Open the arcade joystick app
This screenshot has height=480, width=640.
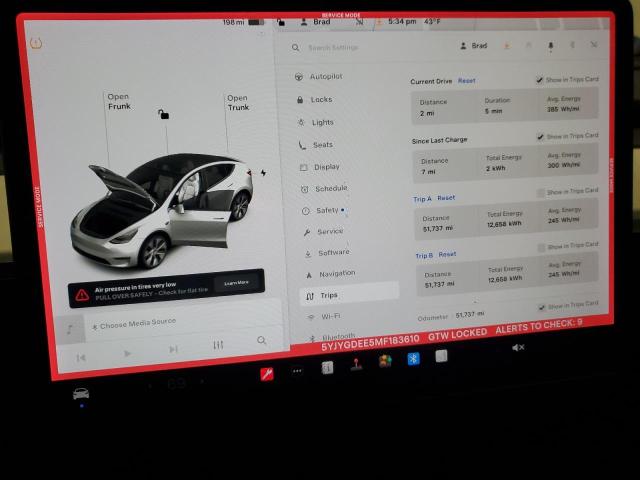[356, 364]
